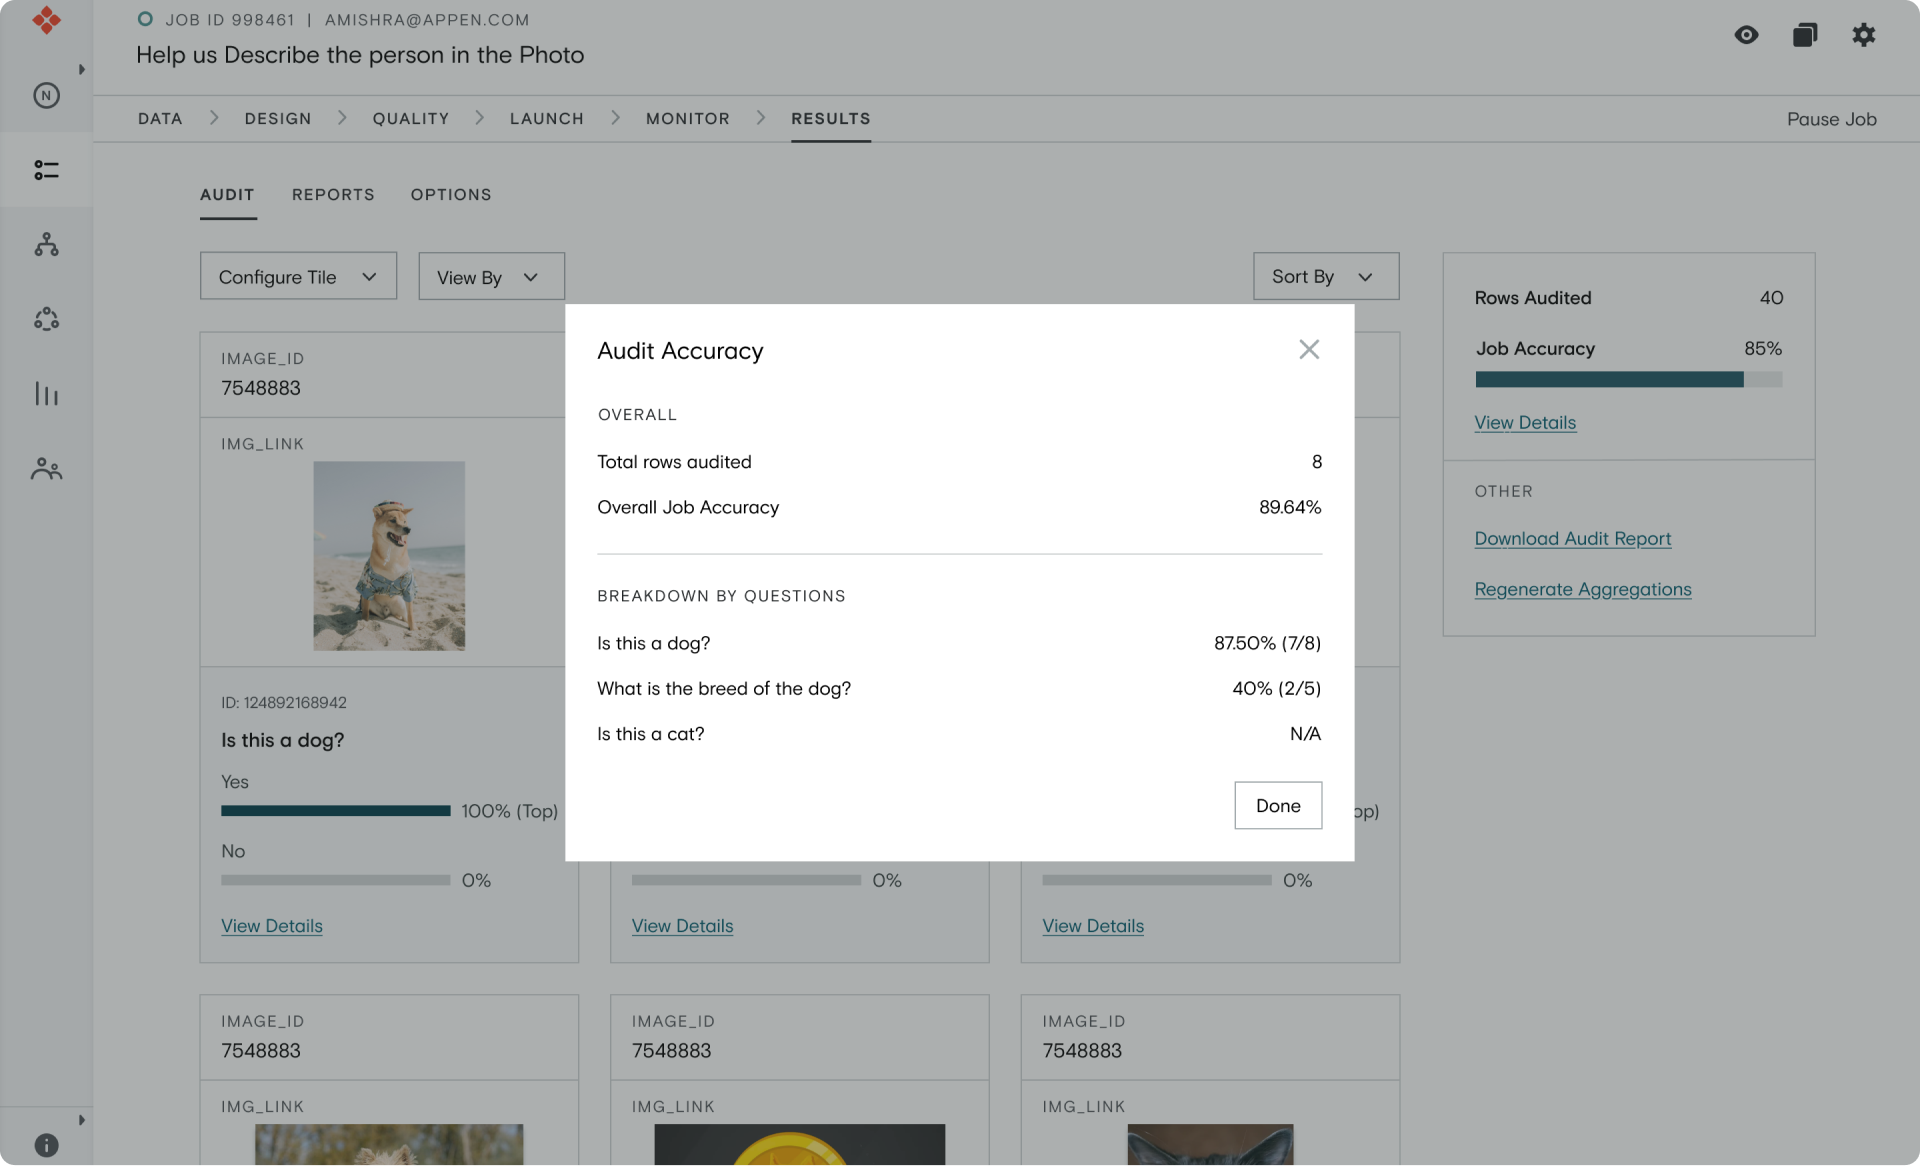
Task: Click the green job status circle
Action: 145,19
